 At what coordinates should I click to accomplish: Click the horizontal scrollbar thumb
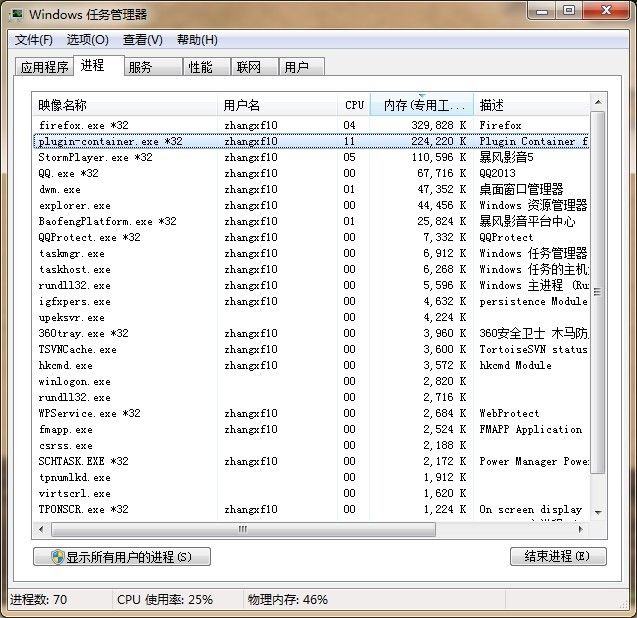pyautogui.click(x=243, y=529)
